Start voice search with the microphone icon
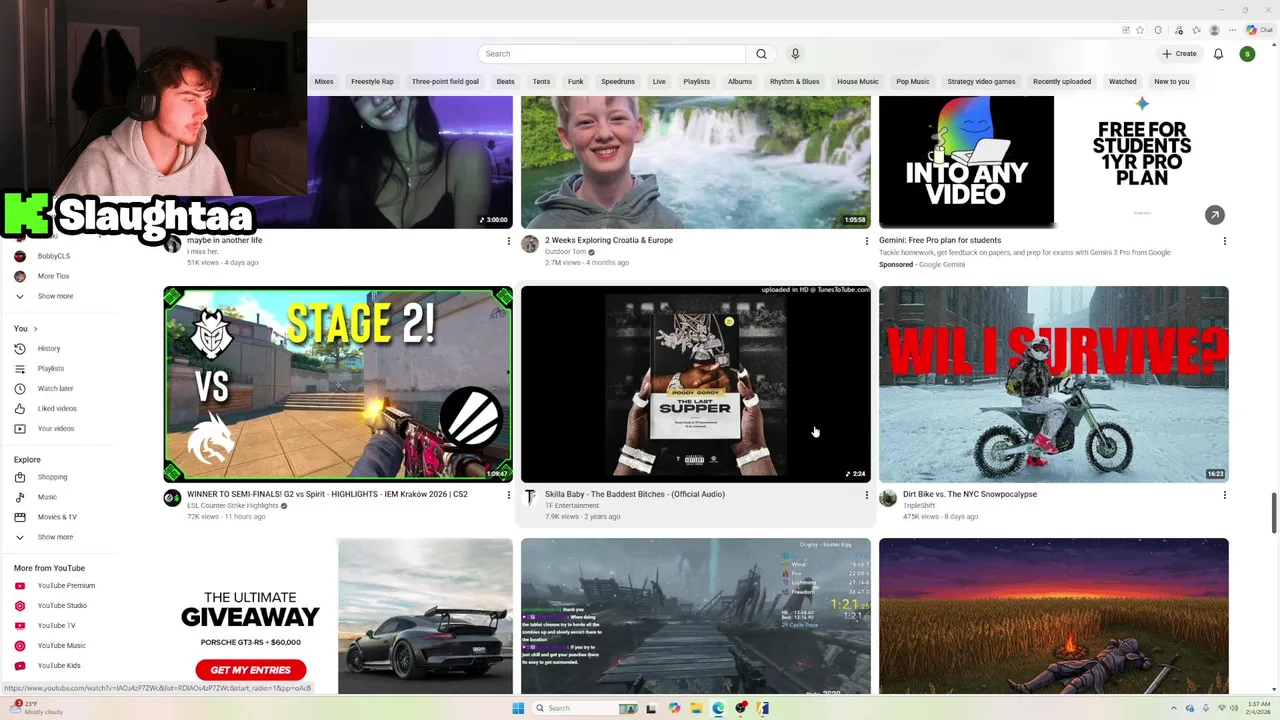Screen dimensions: 1280x720 click(x=795, y=54)
